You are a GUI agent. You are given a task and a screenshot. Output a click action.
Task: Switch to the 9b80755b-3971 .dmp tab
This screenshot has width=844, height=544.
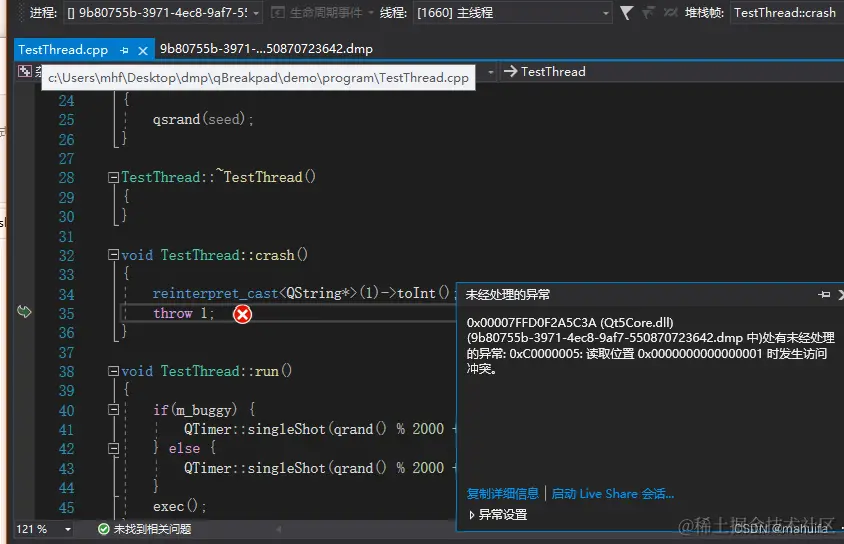pos(266,49)
